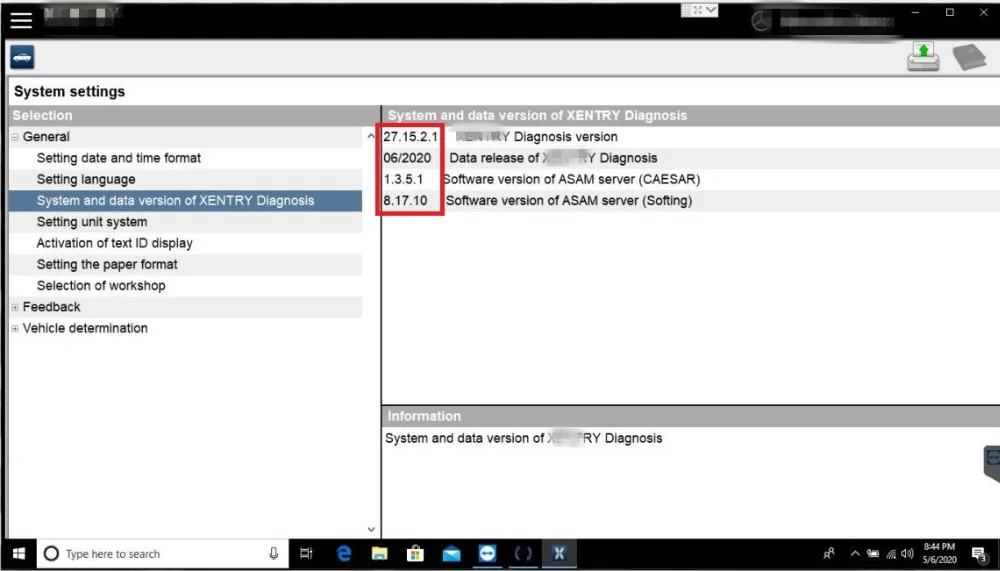Select Selection of workshop

click(101, 286)
